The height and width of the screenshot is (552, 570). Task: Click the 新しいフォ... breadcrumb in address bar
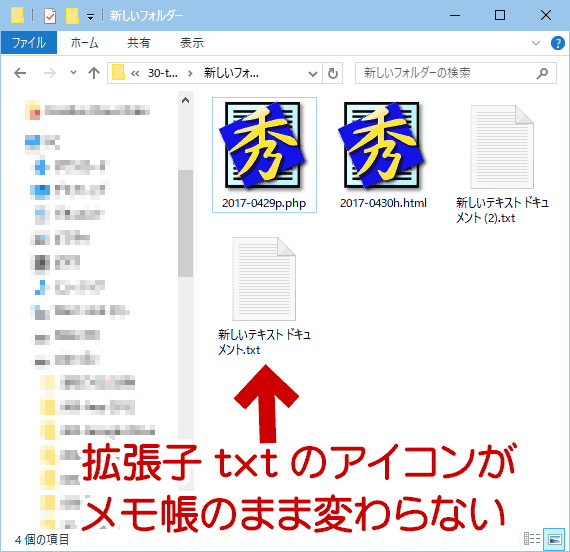tap(231, 73)
